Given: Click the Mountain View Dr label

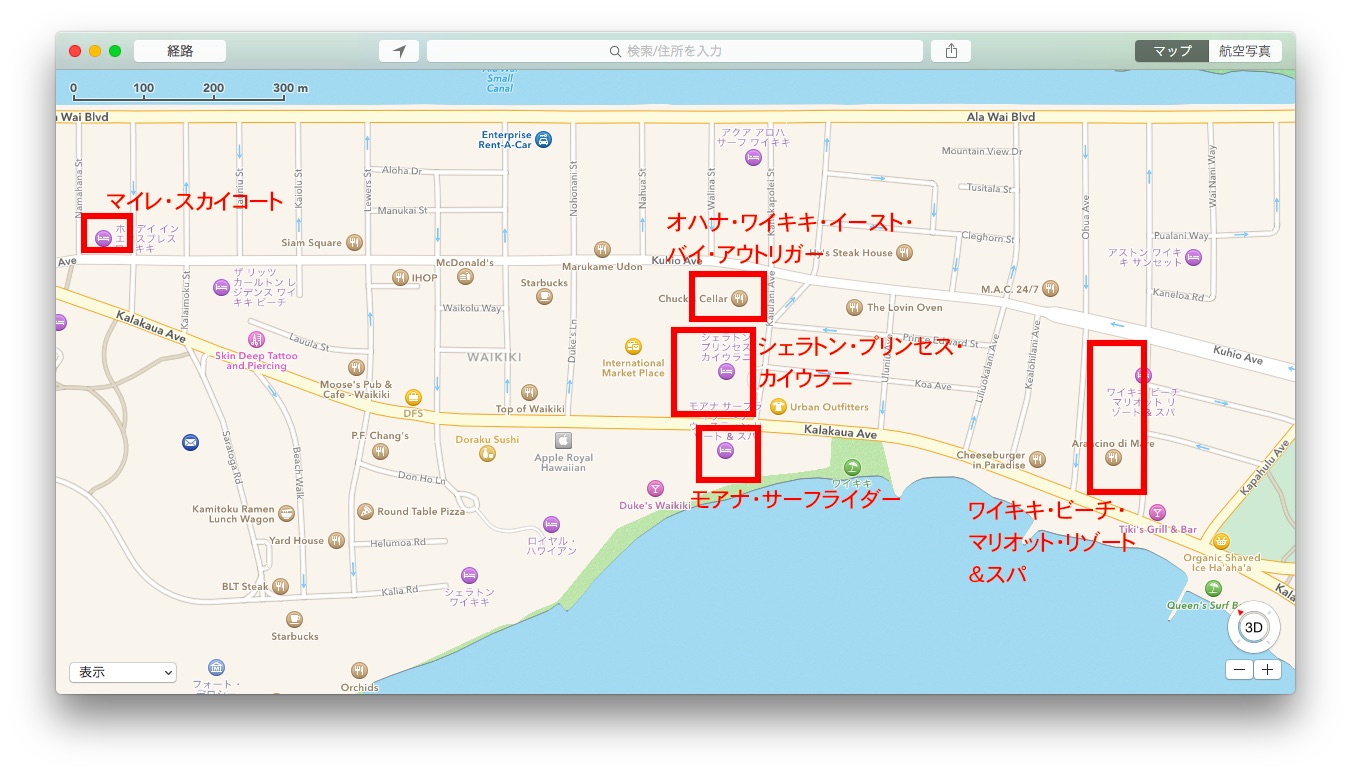Looking at the screenshot, I should pos(982,151).
